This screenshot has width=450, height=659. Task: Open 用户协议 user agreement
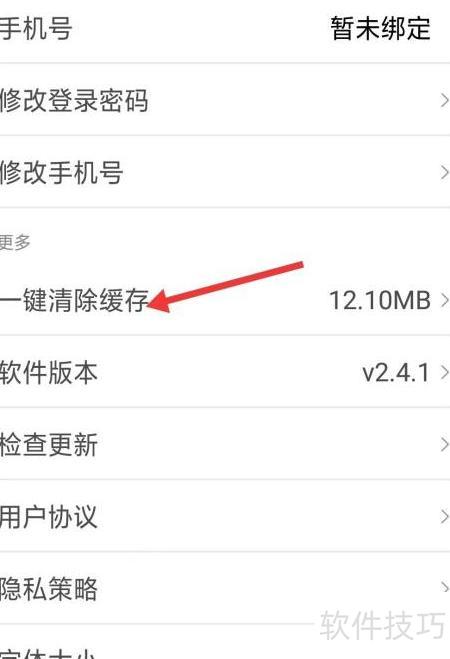click(x=225, y=516)
